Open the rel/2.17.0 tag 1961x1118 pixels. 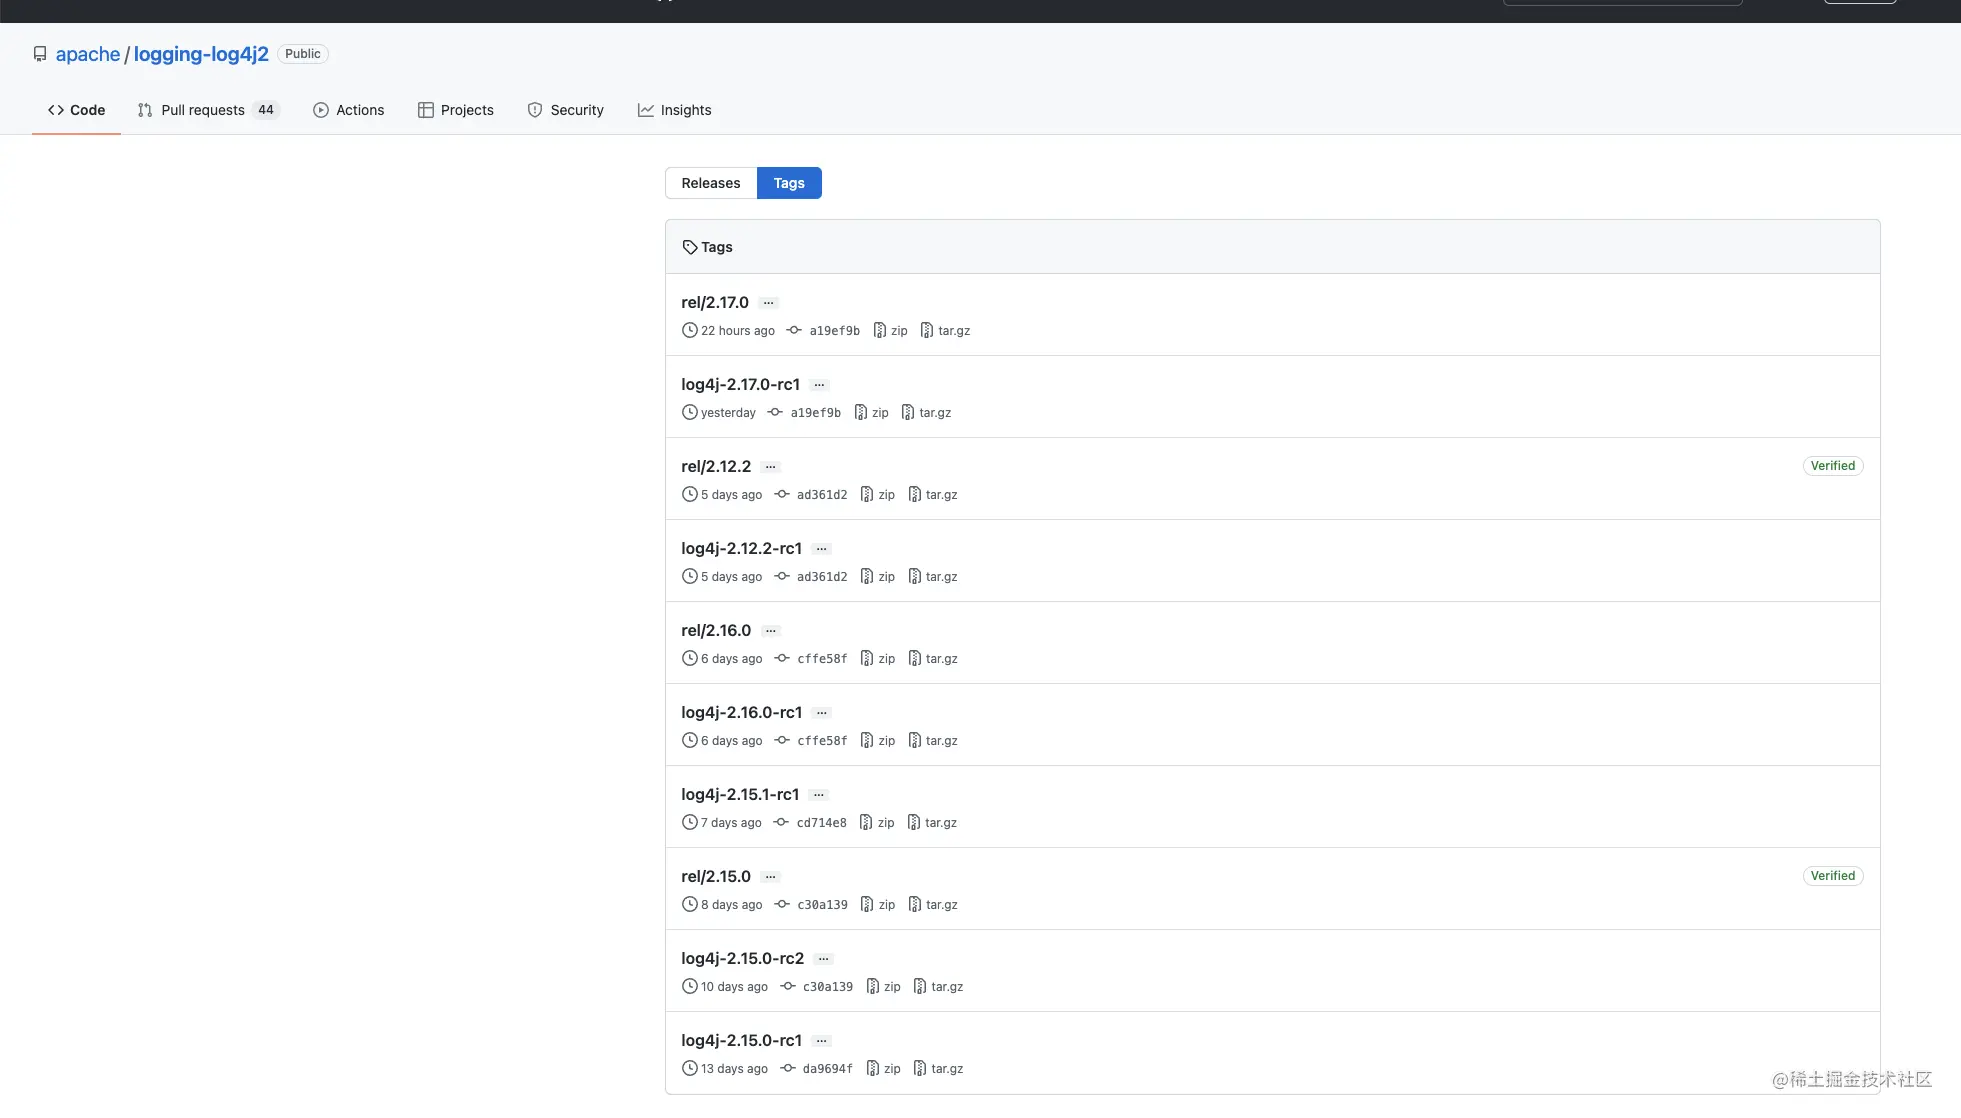pyautogui.click(x=715, y=302)
